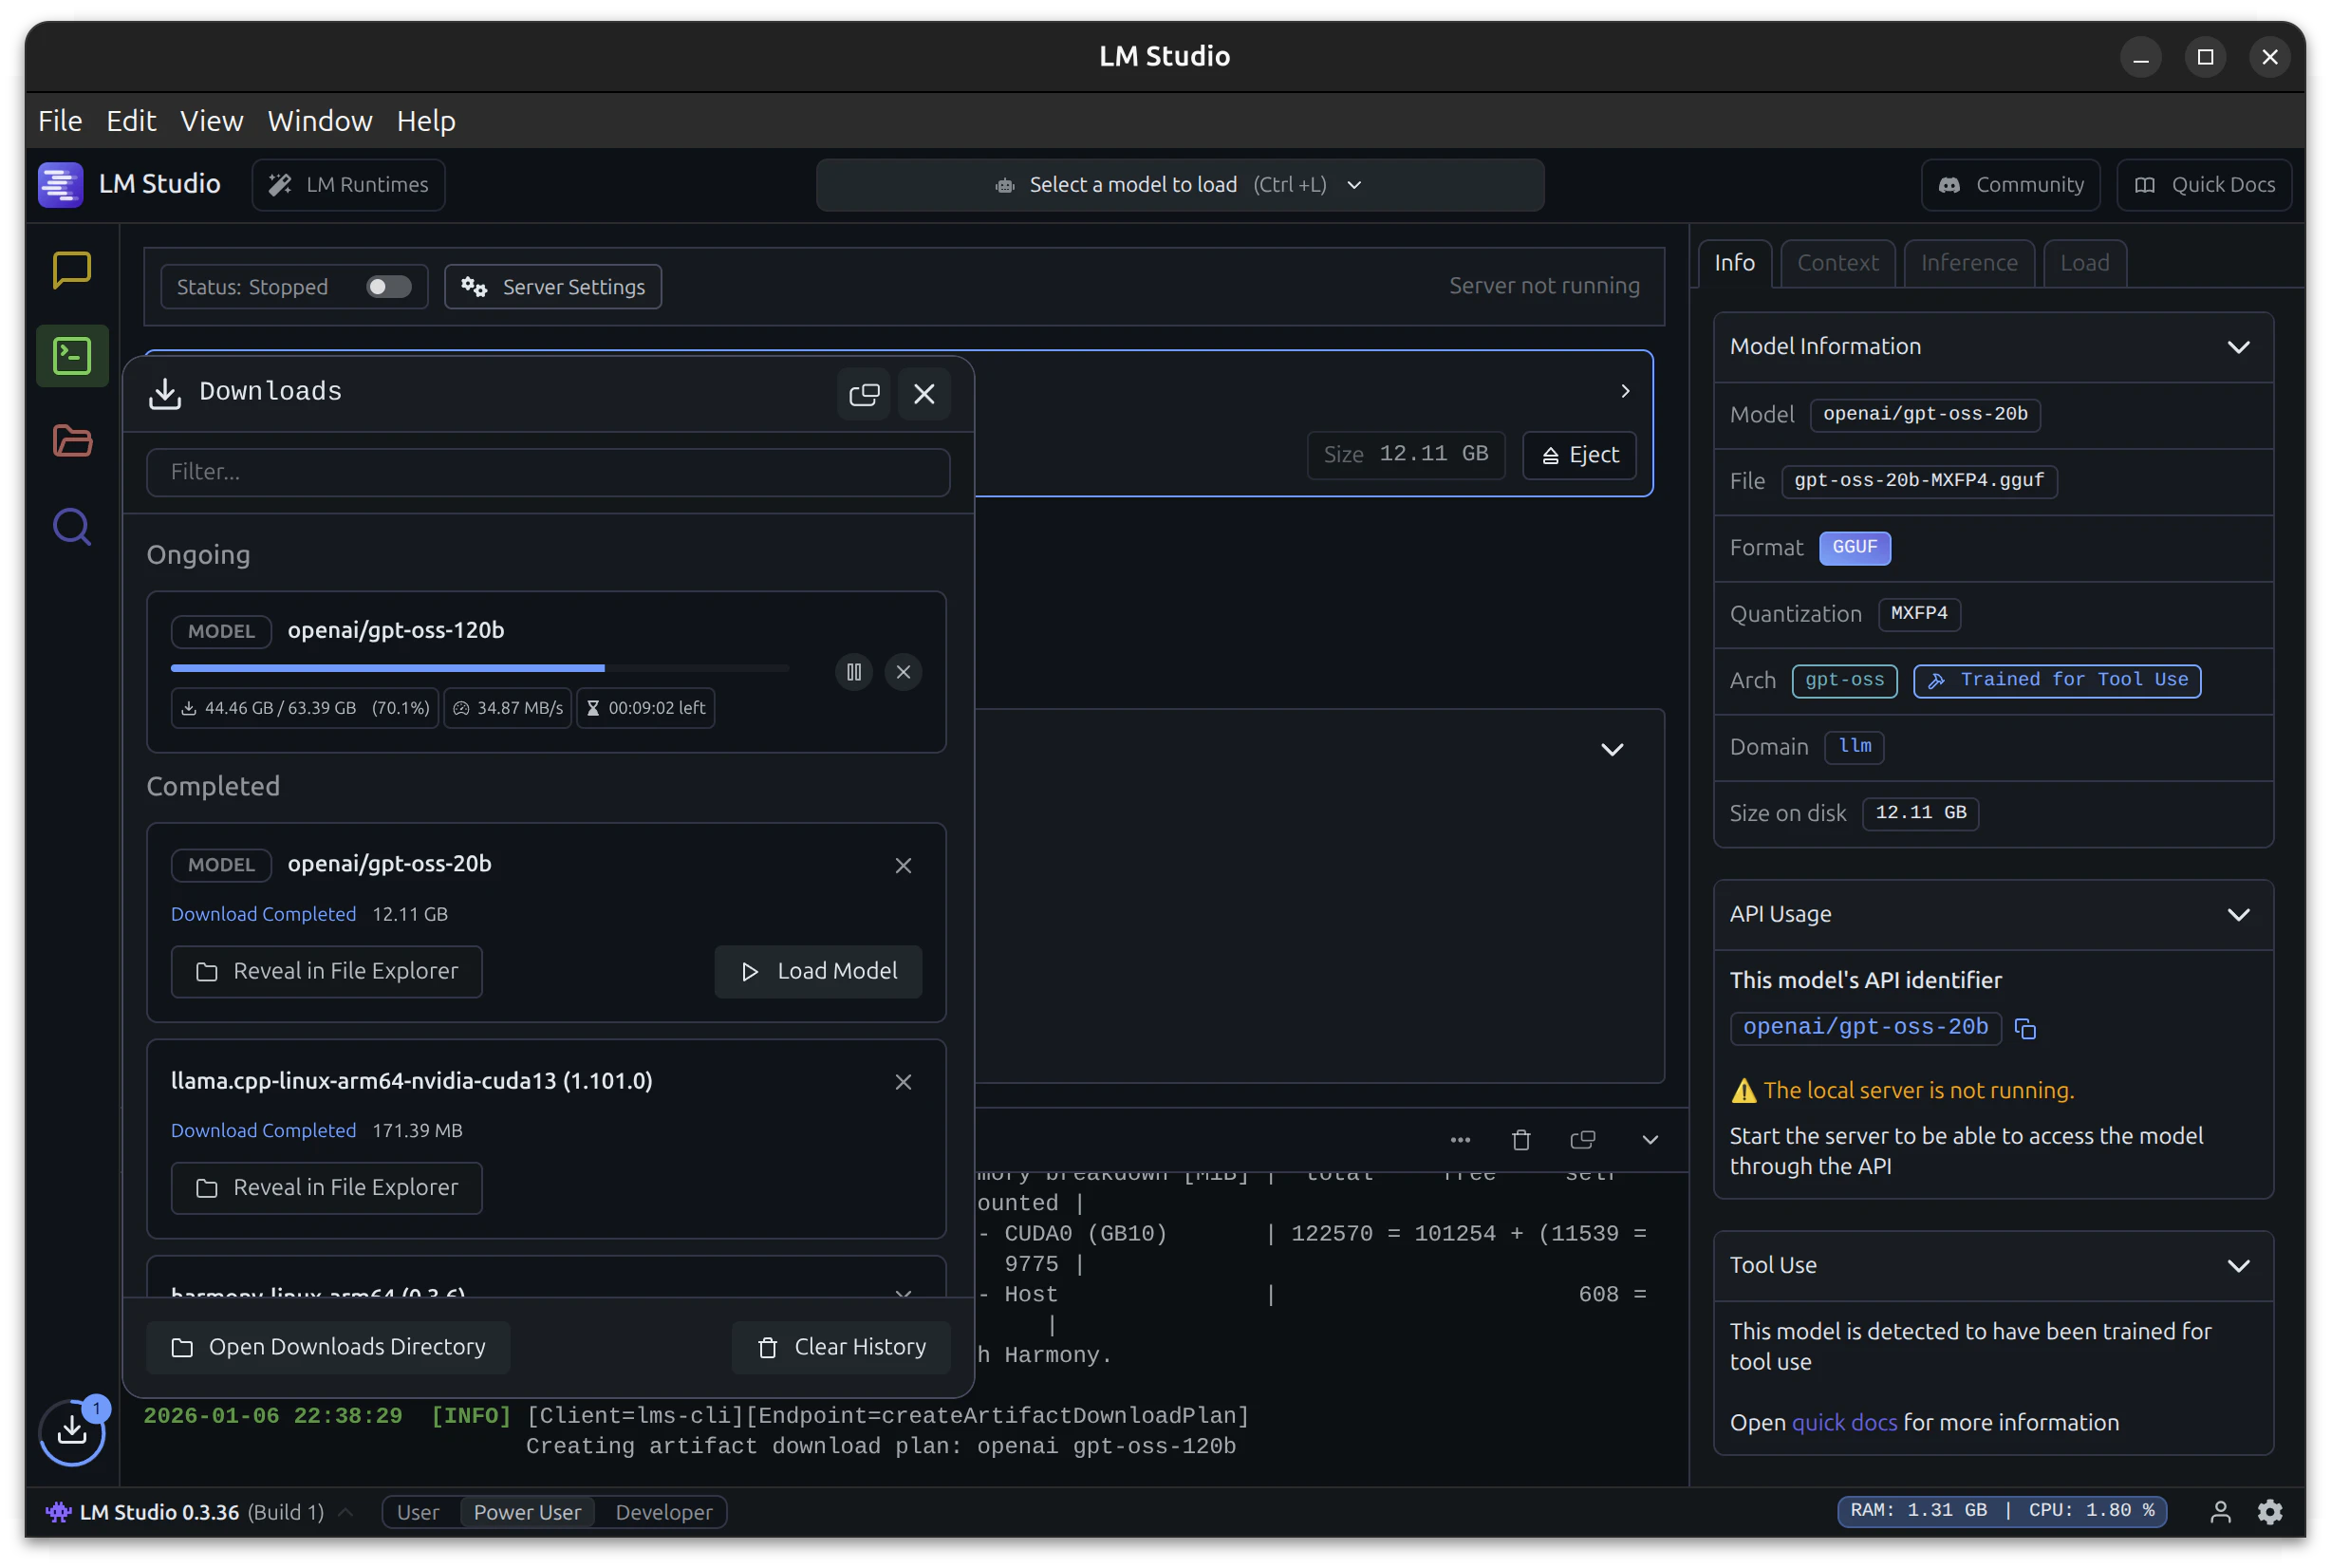Open My Models folder sidebar icon
The image size is (2331, 1568).
tap(72, 441)
